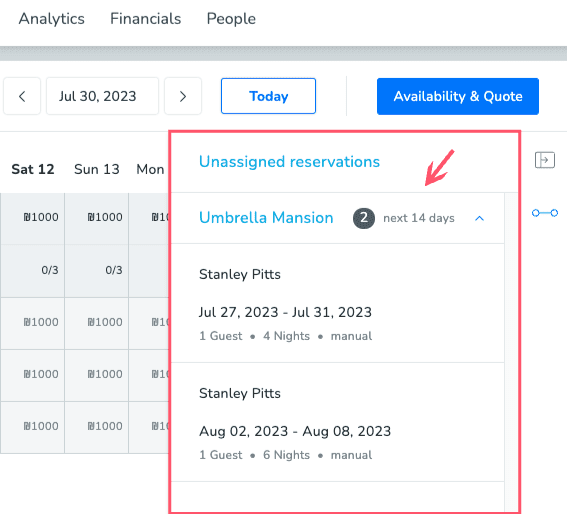Collapse the unassigned reservations side panel icon
Image resolution: width=567 pixels, height=514 pixels.
pyautogui.click(x=545, y=160)
